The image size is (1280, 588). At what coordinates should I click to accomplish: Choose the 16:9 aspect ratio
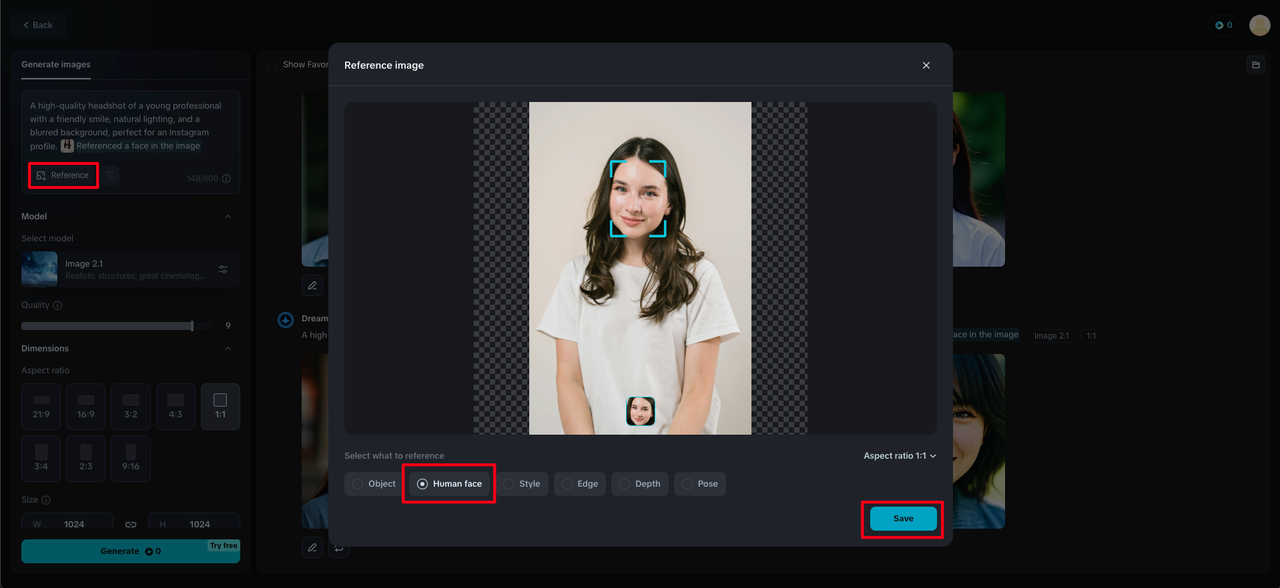pos(86,406)
